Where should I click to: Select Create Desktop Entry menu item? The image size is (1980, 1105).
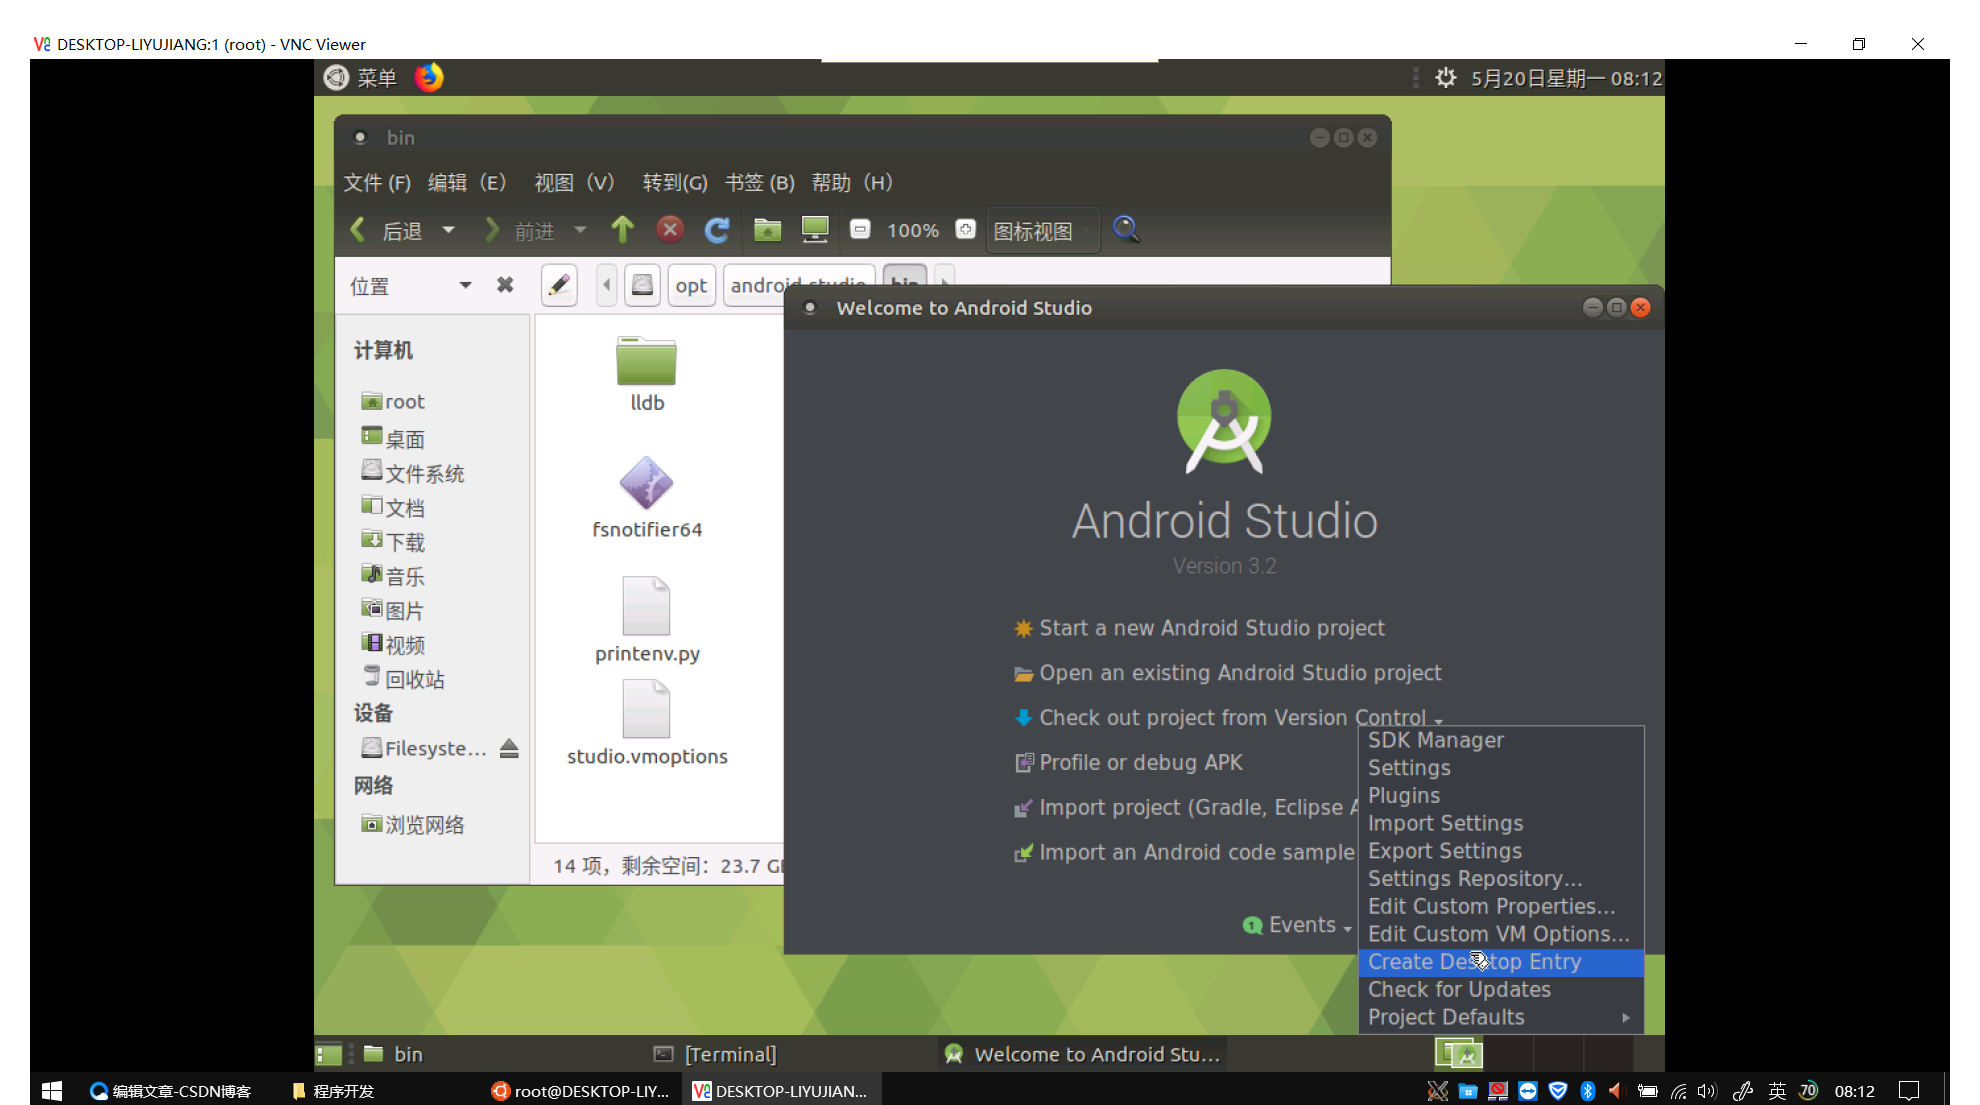(1474, 961)
